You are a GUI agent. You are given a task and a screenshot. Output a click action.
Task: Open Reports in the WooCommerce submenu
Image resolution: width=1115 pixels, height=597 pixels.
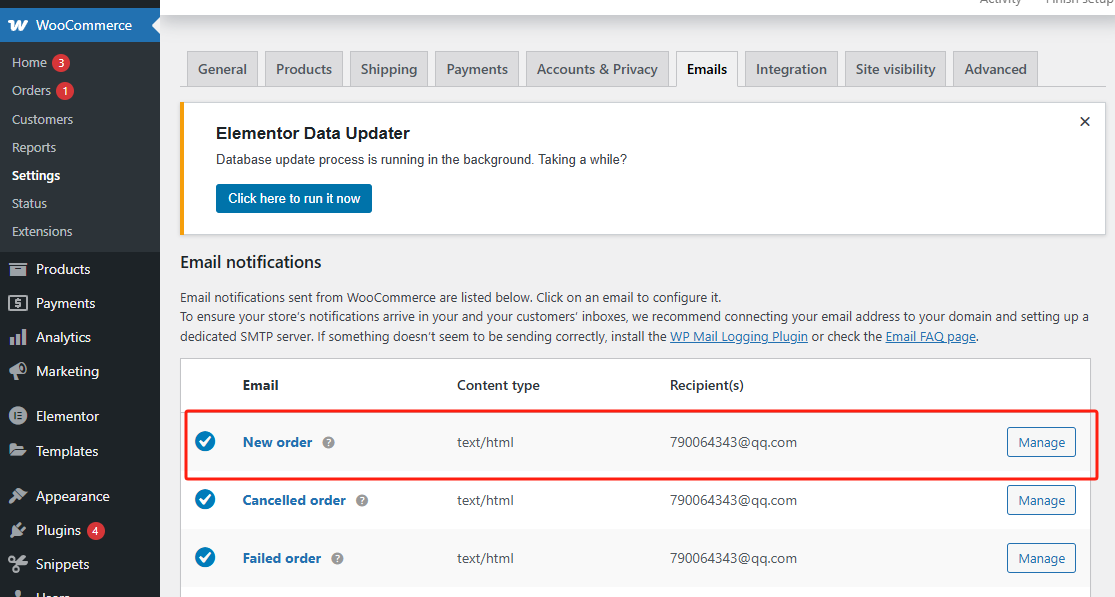click(x=34, y=148)
